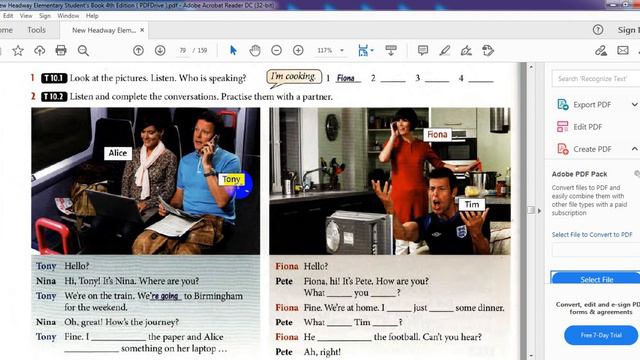Open the Sign menu

(x=45, y=16)
